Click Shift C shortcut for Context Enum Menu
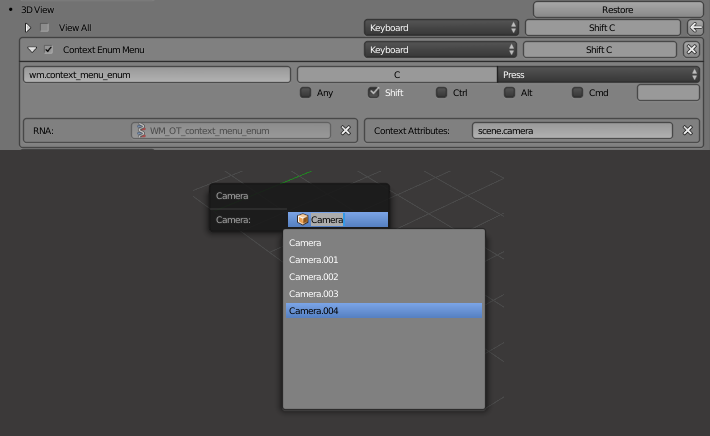This screenshot has width=710, height=436. click(x=600, y=50)
